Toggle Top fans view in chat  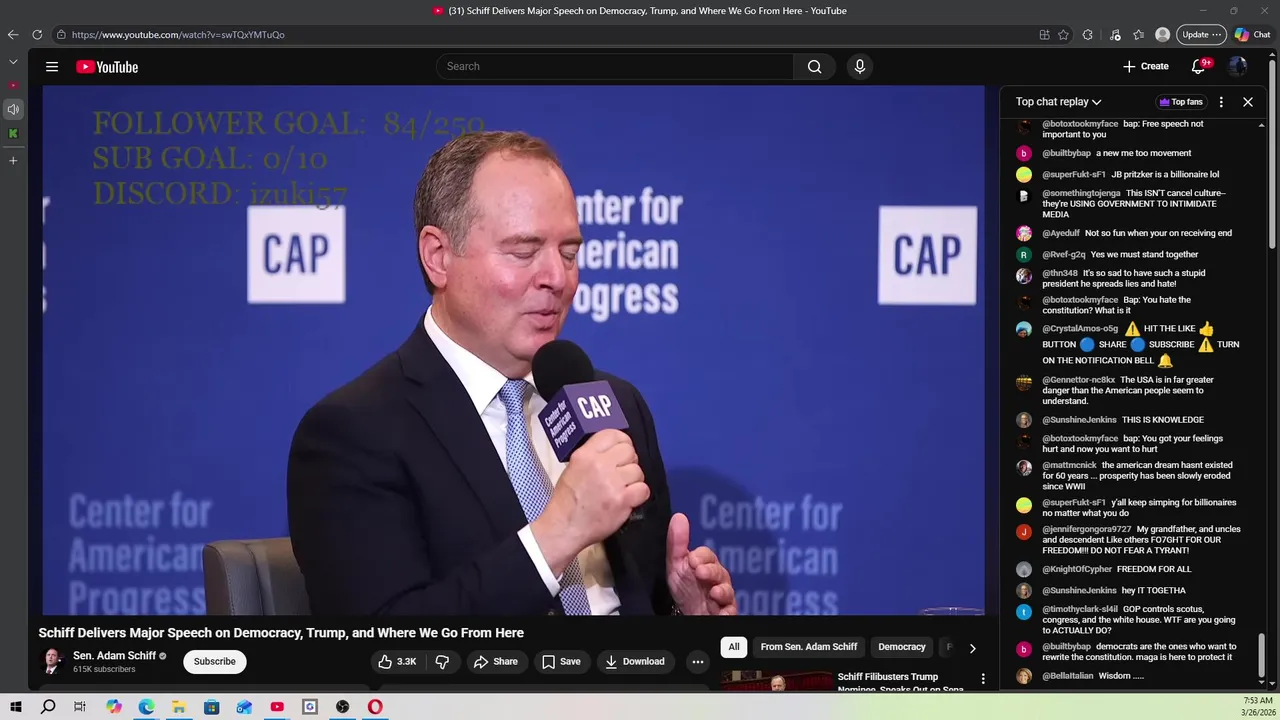[1181, 102]
